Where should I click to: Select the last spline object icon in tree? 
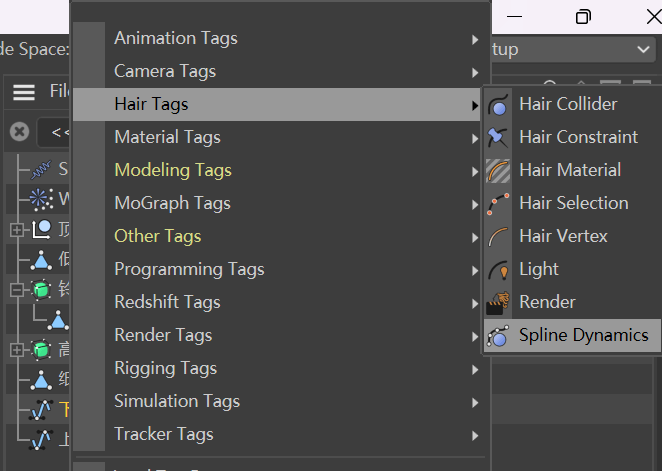tap(41, 440)
